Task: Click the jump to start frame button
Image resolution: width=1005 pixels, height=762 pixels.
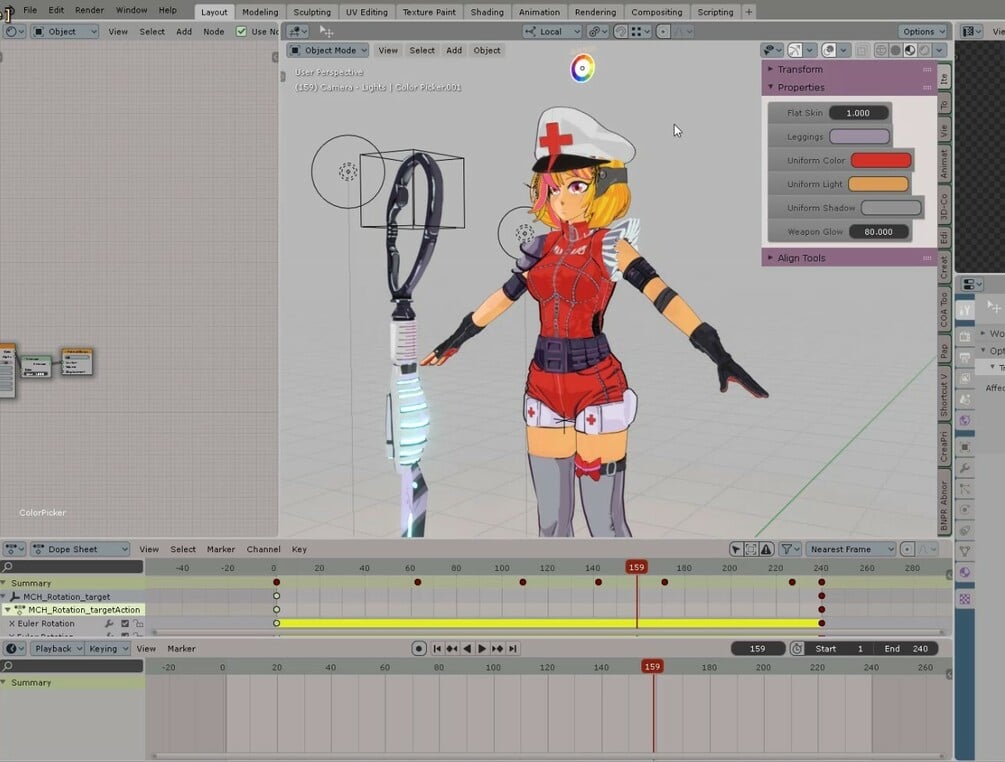Action: pyautogui.click(x=437, y=649)
